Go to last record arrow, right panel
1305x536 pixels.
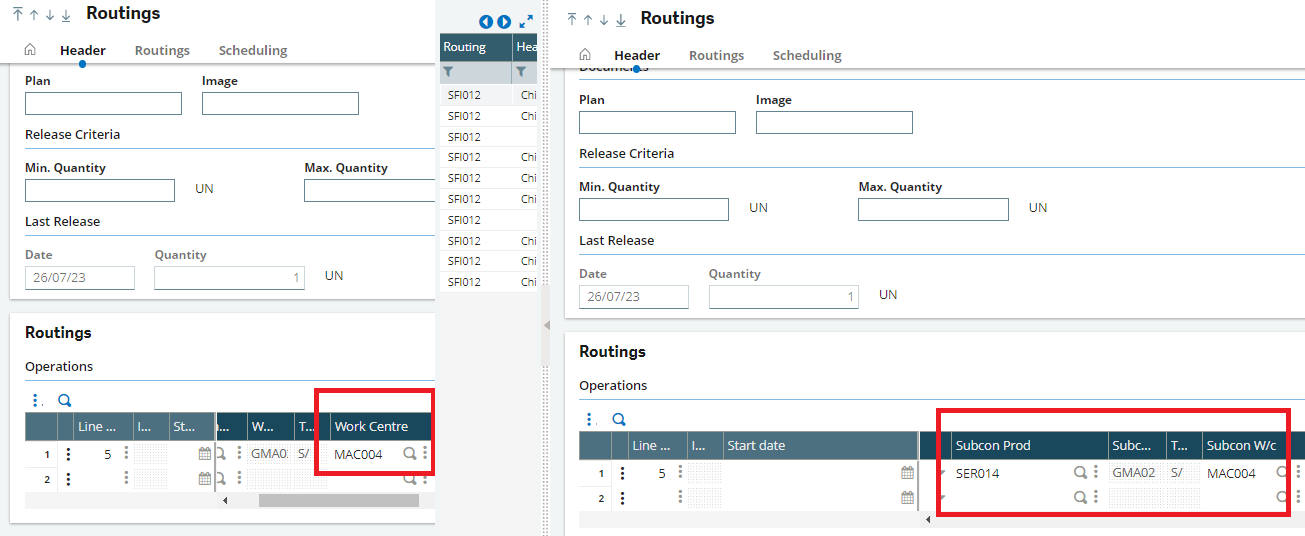point(621,20)
